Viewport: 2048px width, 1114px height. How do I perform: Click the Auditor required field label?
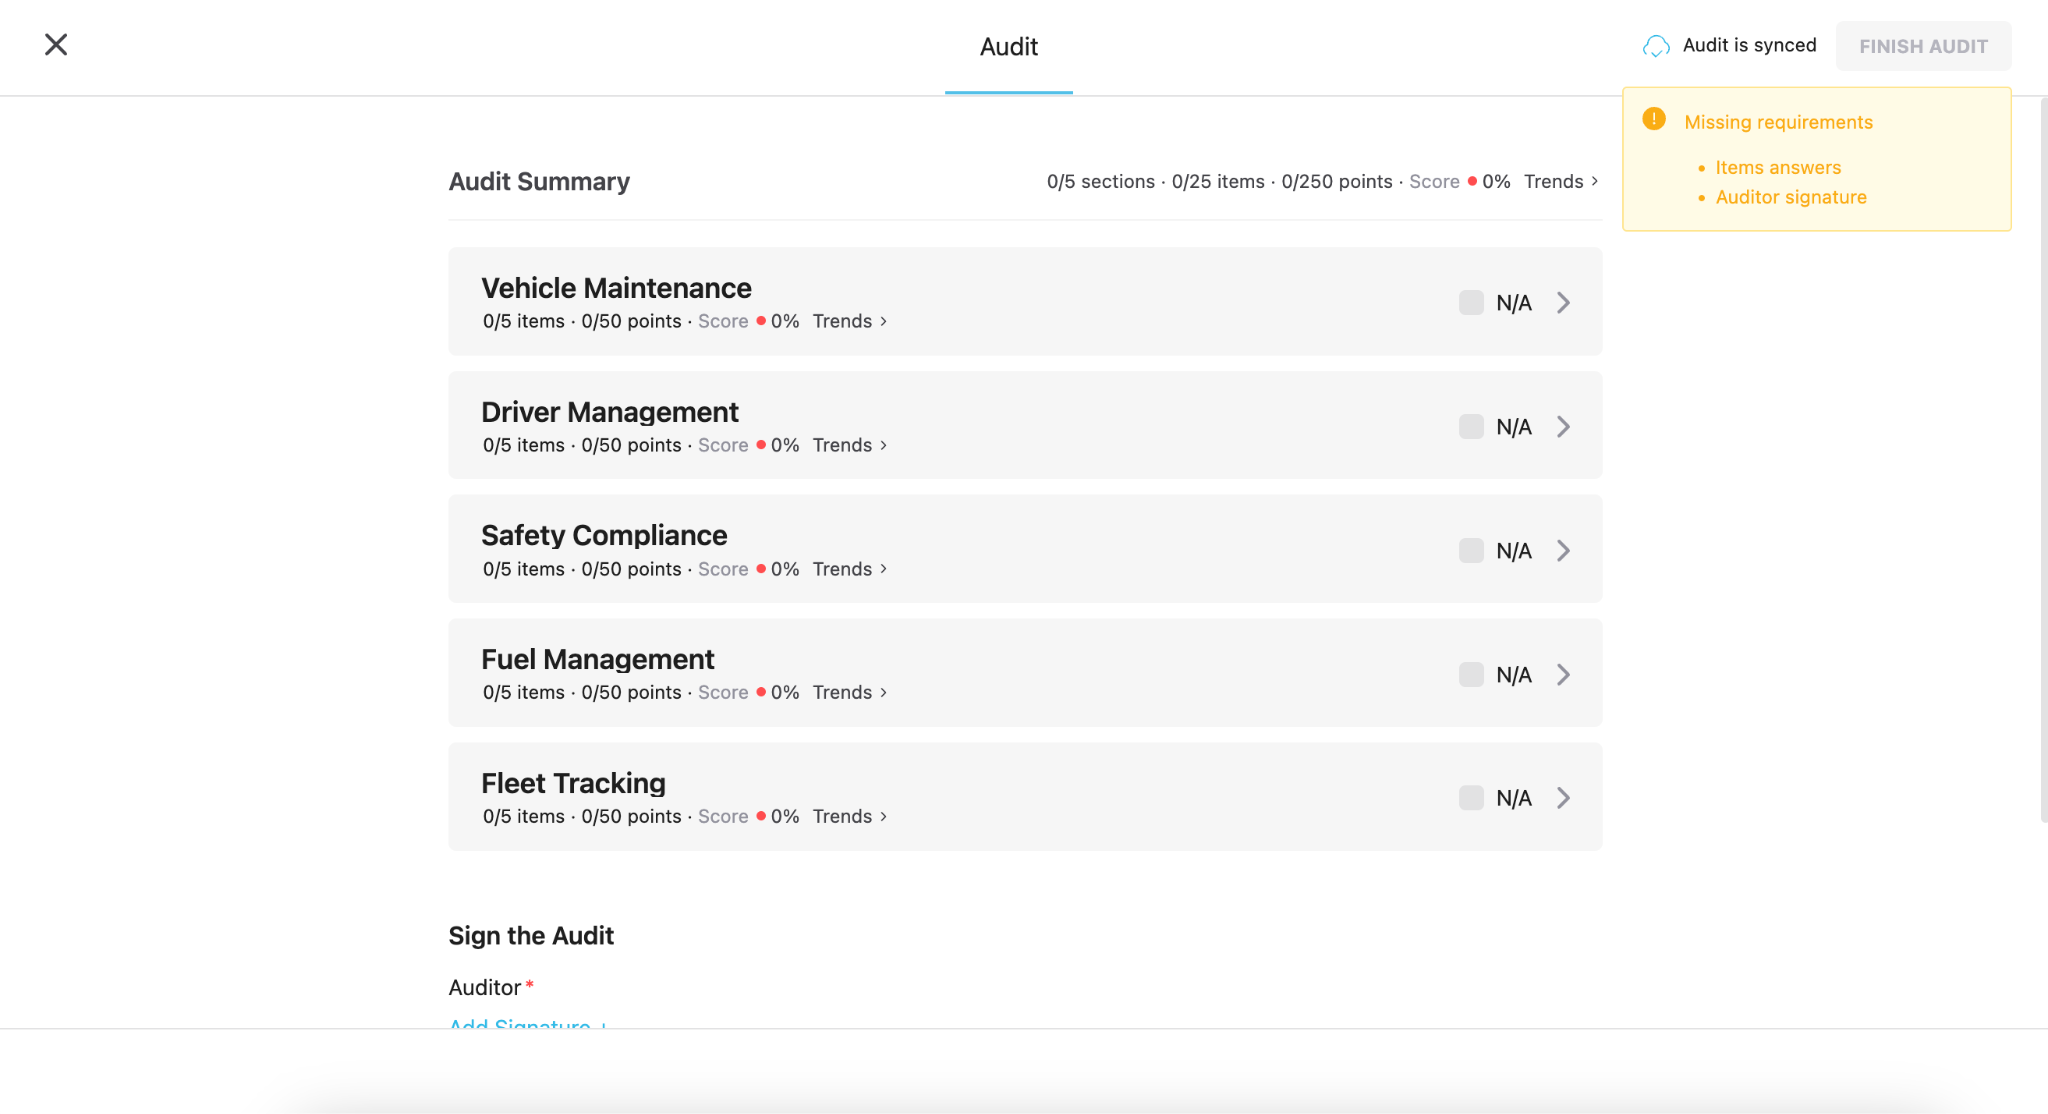click(x=491, y=987)
